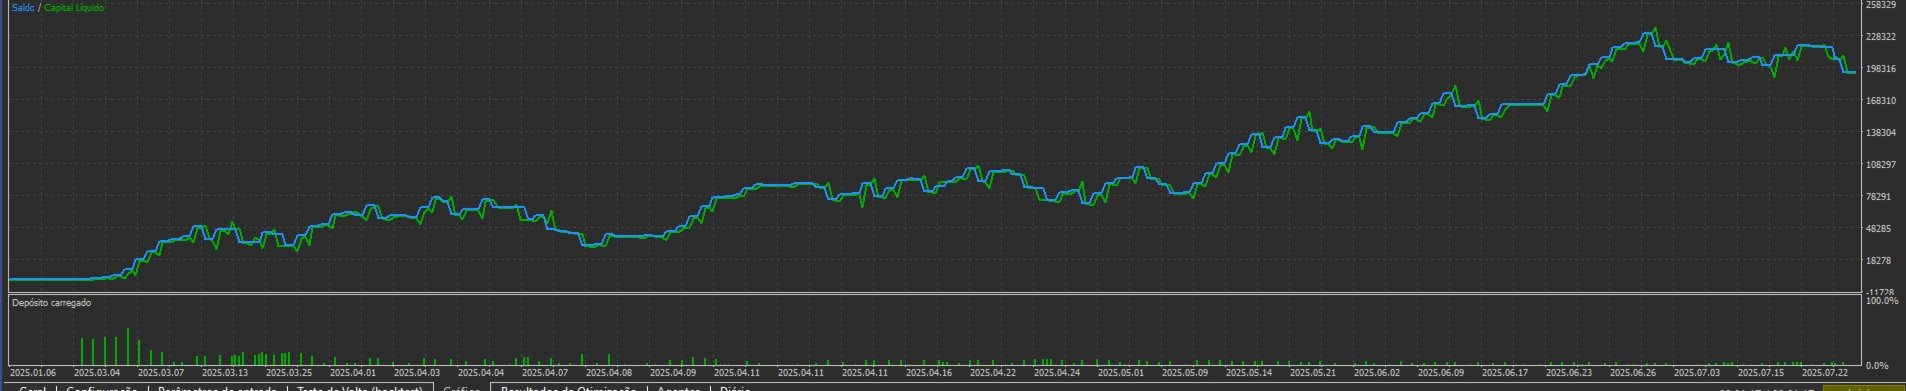Click the 2025.01.06 date on the timeline
The image size is (1906, 391).
32,372
